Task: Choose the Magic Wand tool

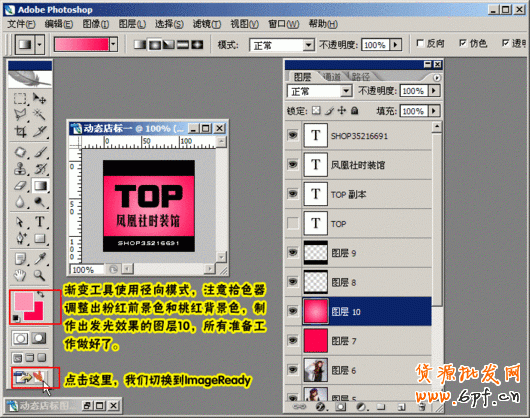Action: (40, 115)
